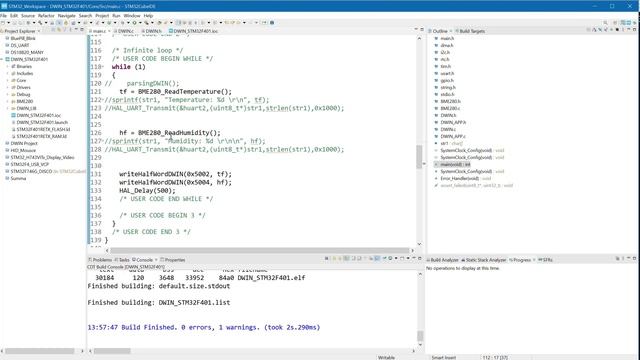Maximize the editor area
Image resolution: width=640 pixels, height=360 pixels.
pyautogui.click(x=422, y=29)
